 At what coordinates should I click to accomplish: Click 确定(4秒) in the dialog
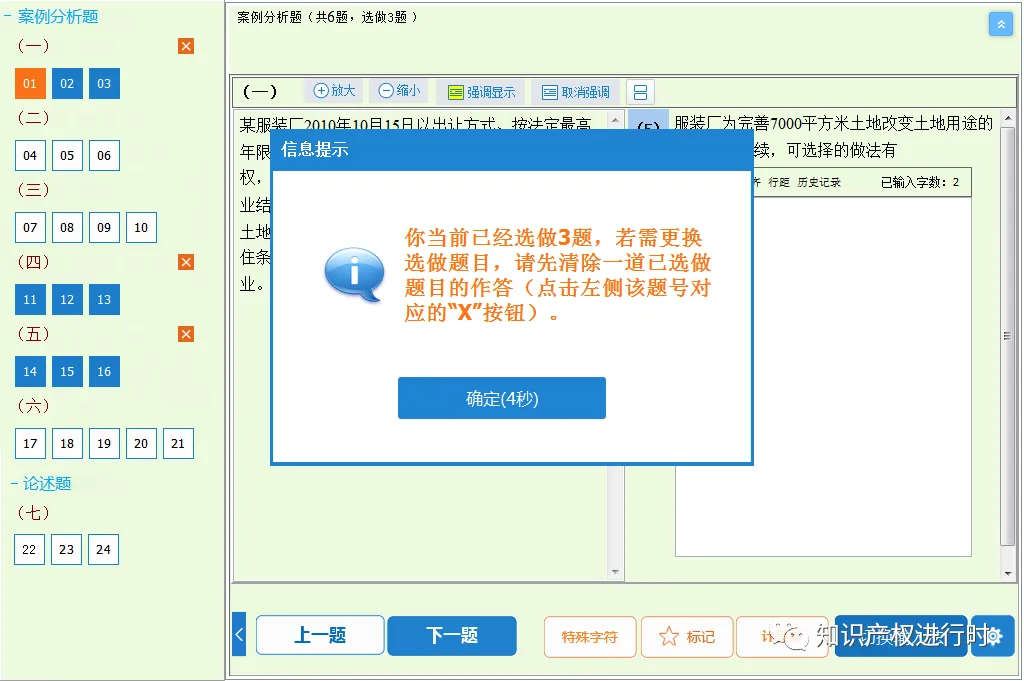[x=501, y=397]
